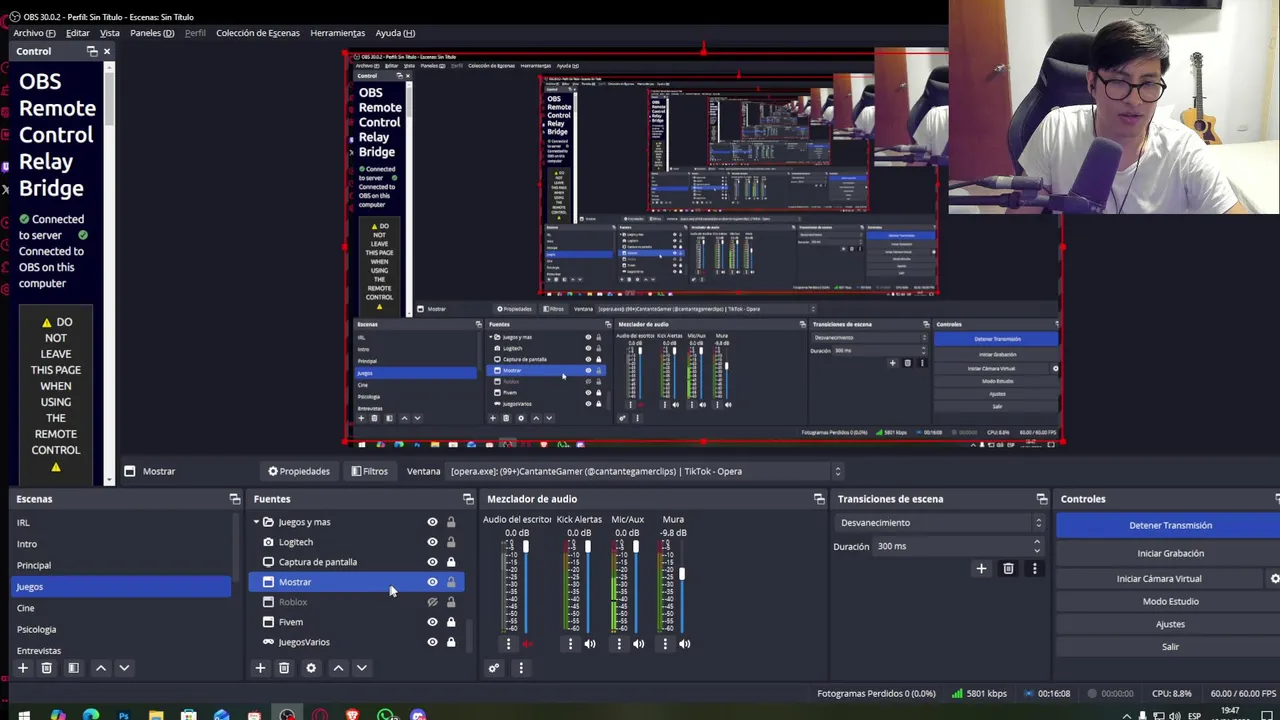Viewport: 1280px width, 720px height.
Task: Mute the Kick Alertas channel
Action: (590, 644)
